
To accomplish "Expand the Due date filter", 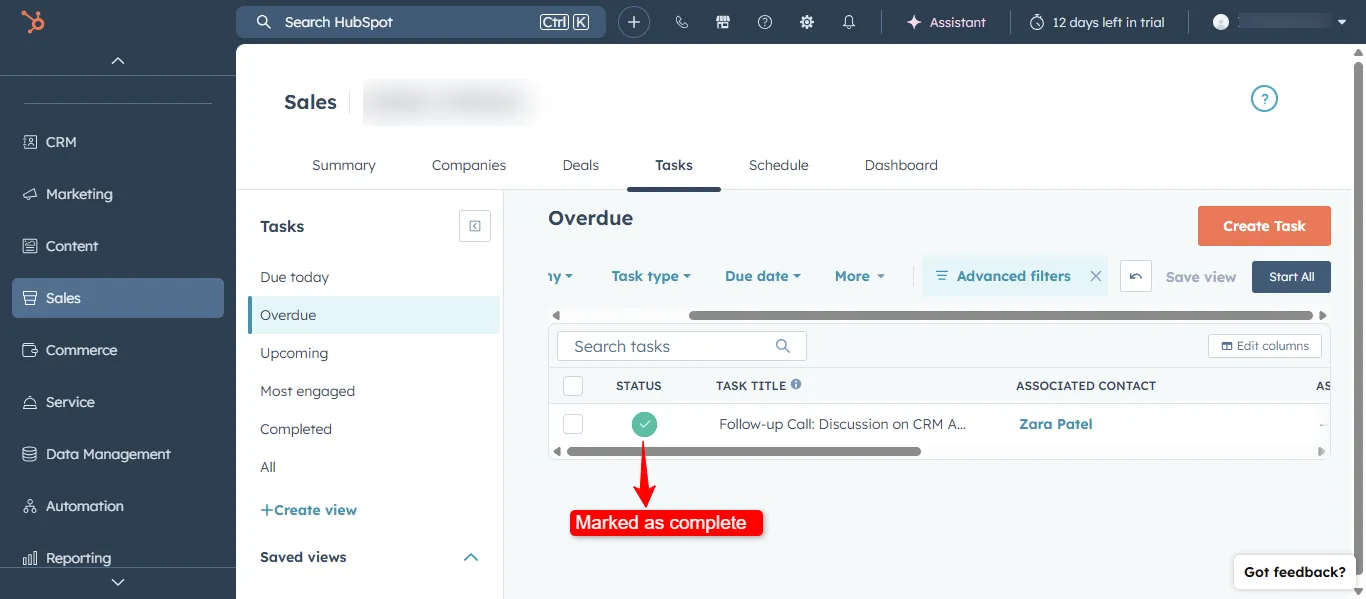I will click(x=763, y=276).
